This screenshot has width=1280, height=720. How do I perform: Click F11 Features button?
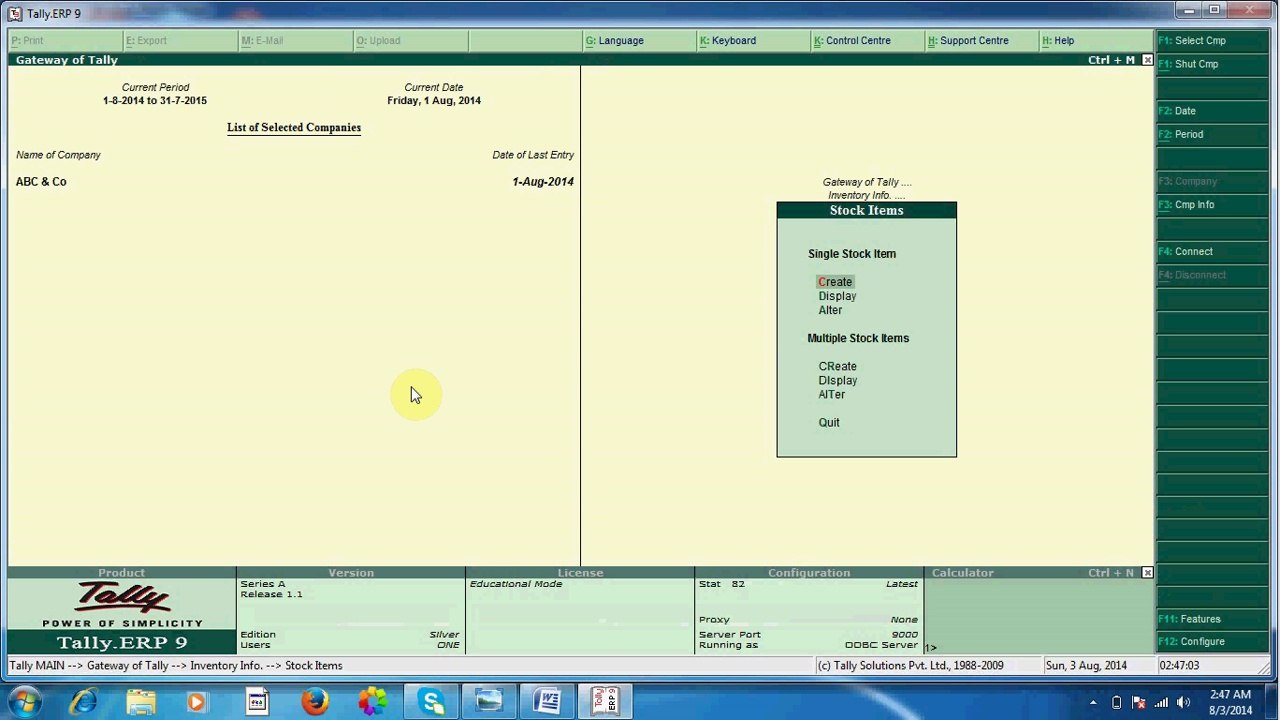click(x=1212, y=619)
